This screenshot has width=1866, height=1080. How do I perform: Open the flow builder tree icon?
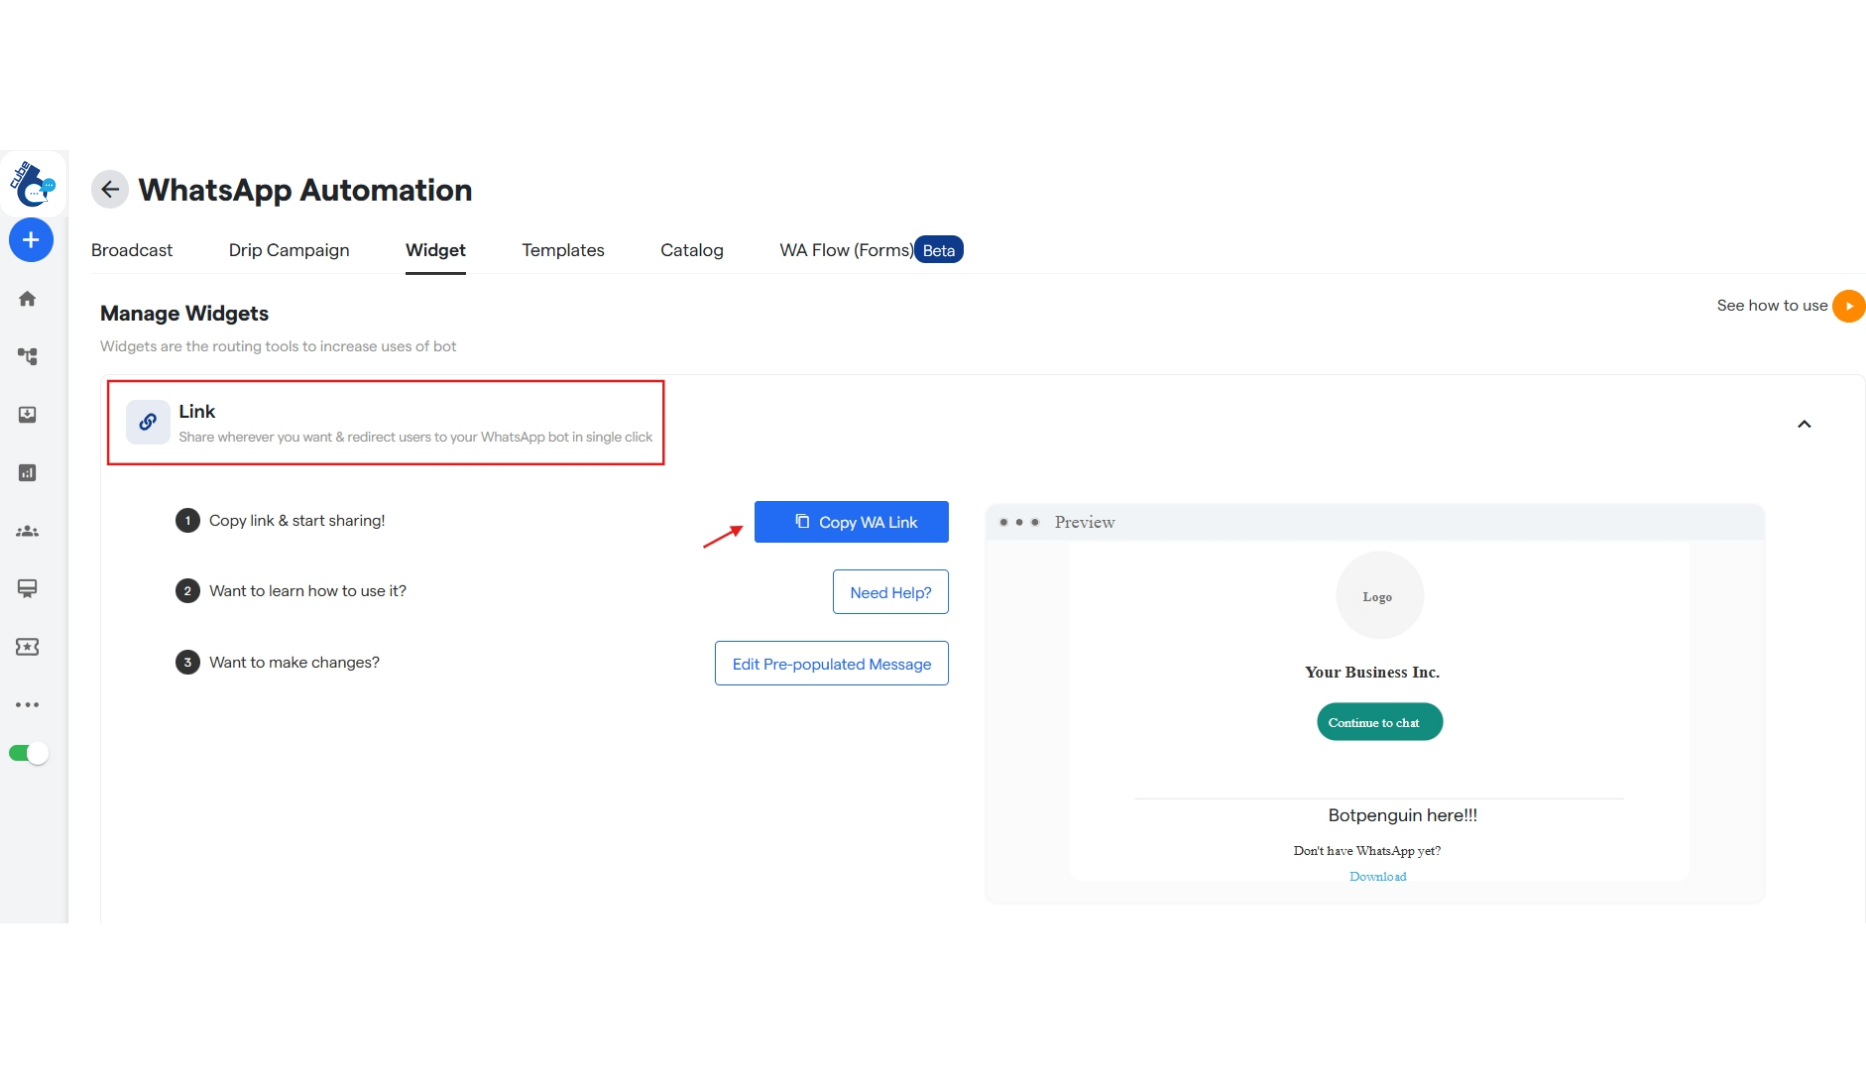27,356
